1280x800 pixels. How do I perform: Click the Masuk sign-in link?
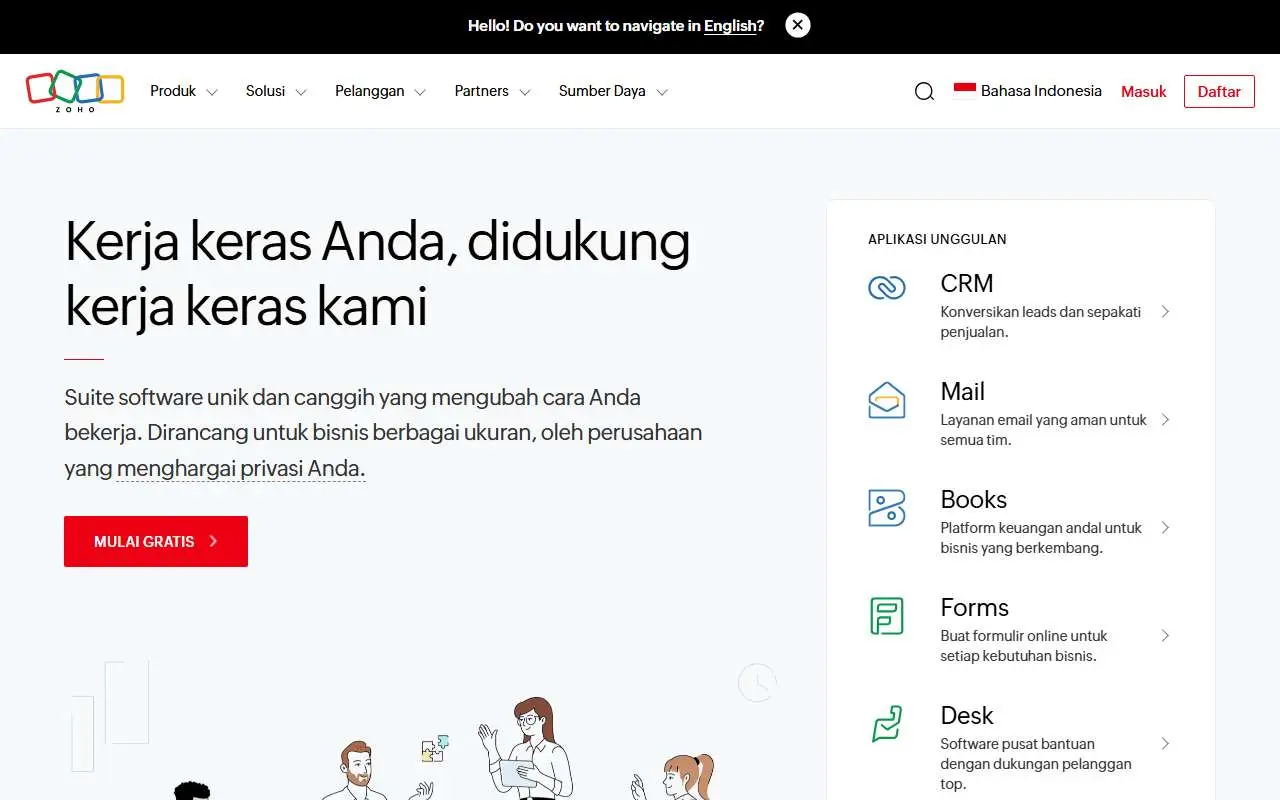click(1144, 91)
